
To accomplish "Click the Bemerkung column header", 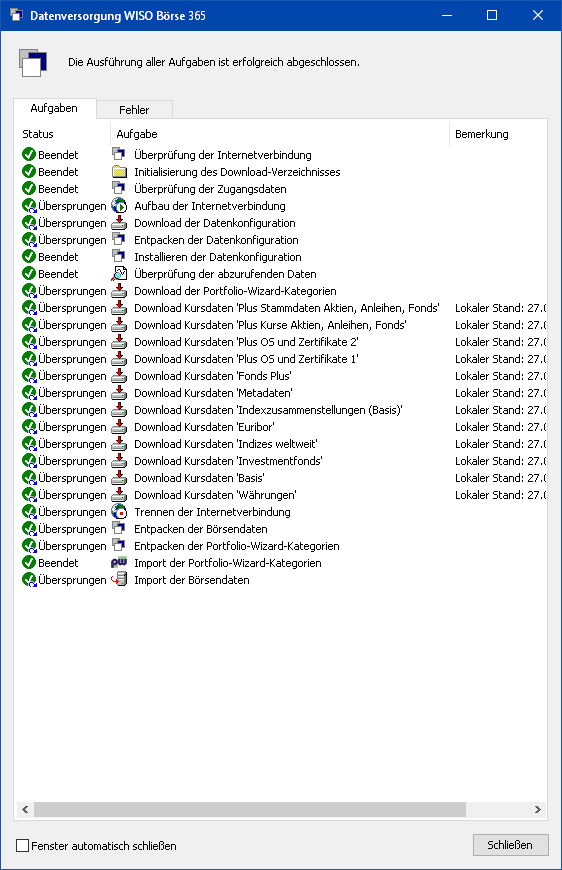I will 498,134.
